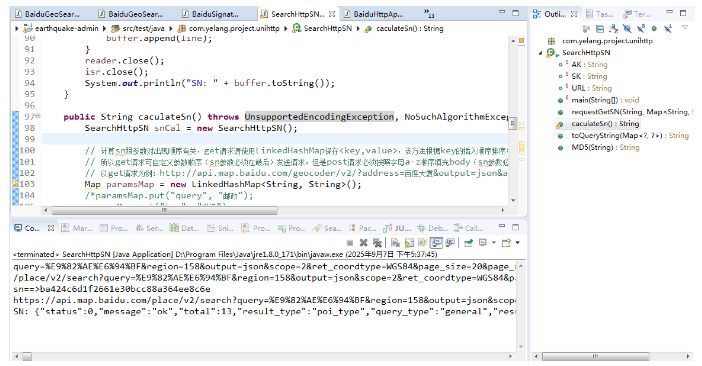This screenshot has height=366, width=702.
Task: Select toQueryString method in Outline
Action: 629,136
